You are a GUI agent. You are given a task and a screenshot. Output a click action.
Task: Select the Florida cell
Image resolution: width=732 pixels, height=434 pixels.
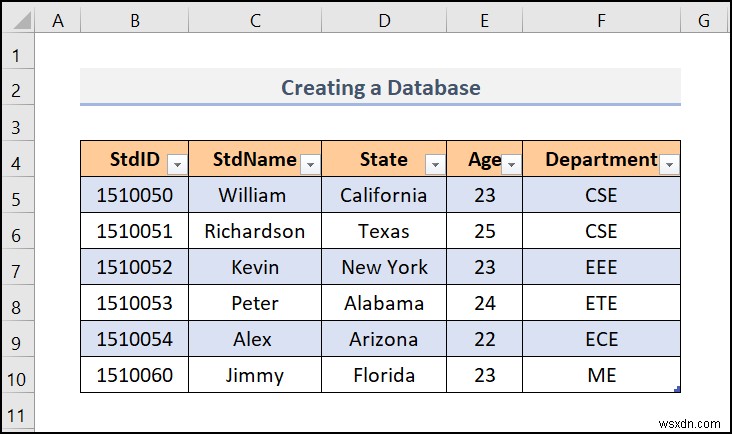click(x=384, y=376)
